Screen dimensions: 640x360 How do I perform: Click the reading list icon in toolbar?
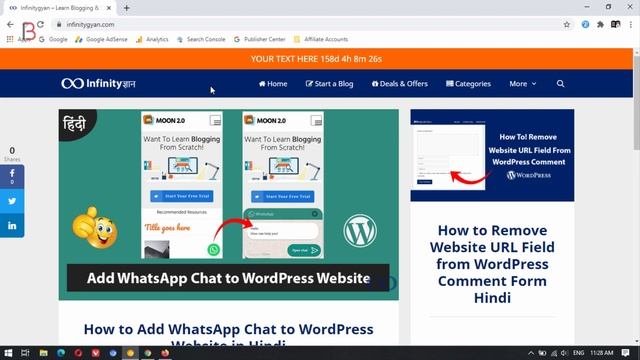pos(616,24)
